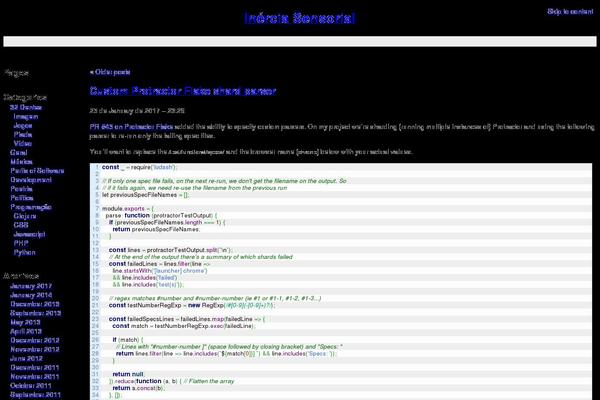Image resolution: width=600 pixels, height=400 pixels.
Task: Open the Música category
Action: (21, 162)
